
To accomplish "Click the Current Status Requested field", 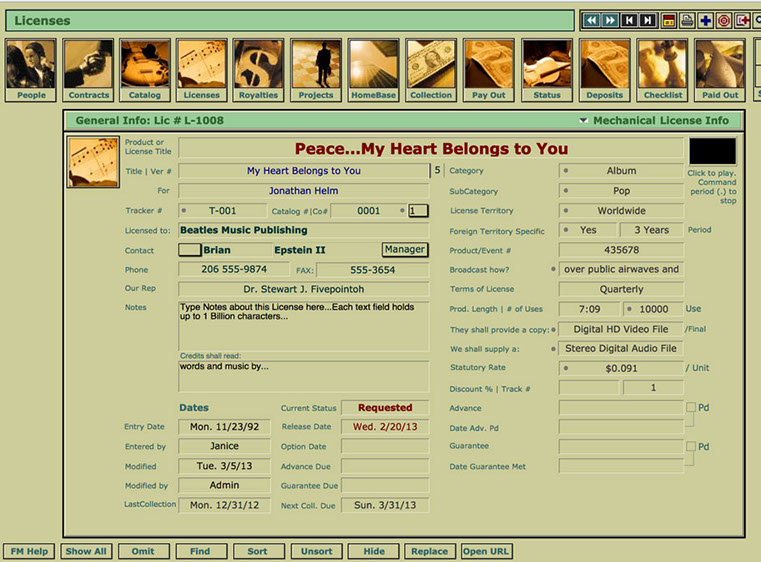I will [x=385, y=408].
